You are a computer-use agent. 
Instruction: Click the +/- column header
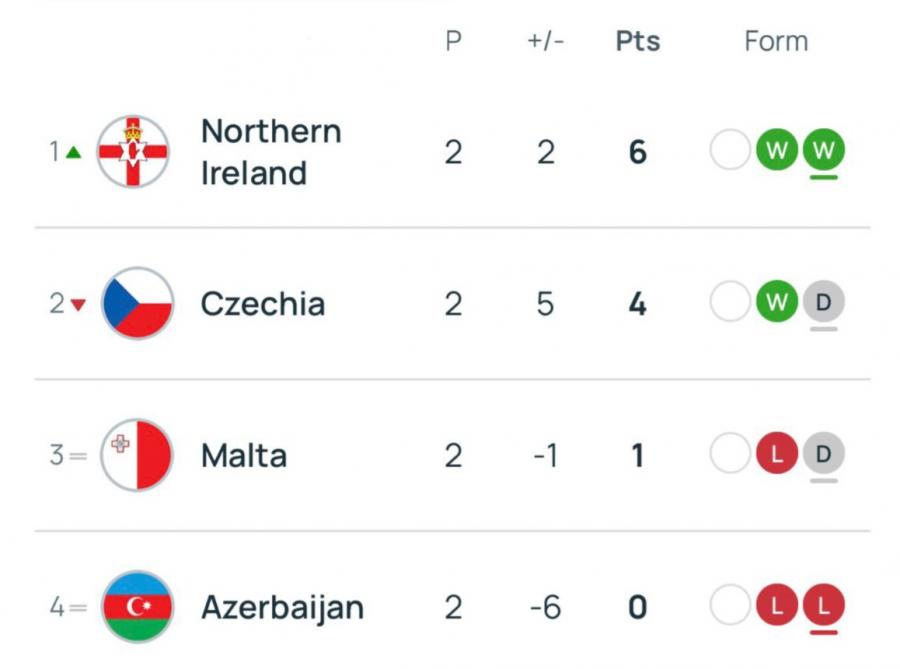point(545,42)
